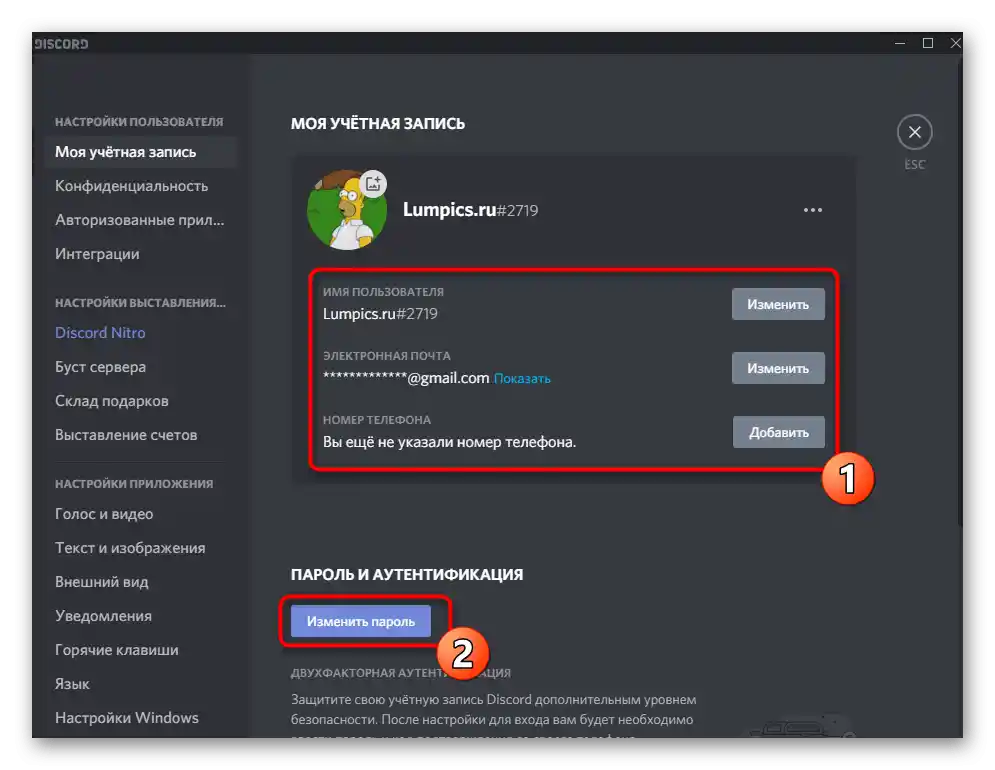The image size is (995, 770).
Task: Open Авторизованные приложения section
Action: pos(141,220)
